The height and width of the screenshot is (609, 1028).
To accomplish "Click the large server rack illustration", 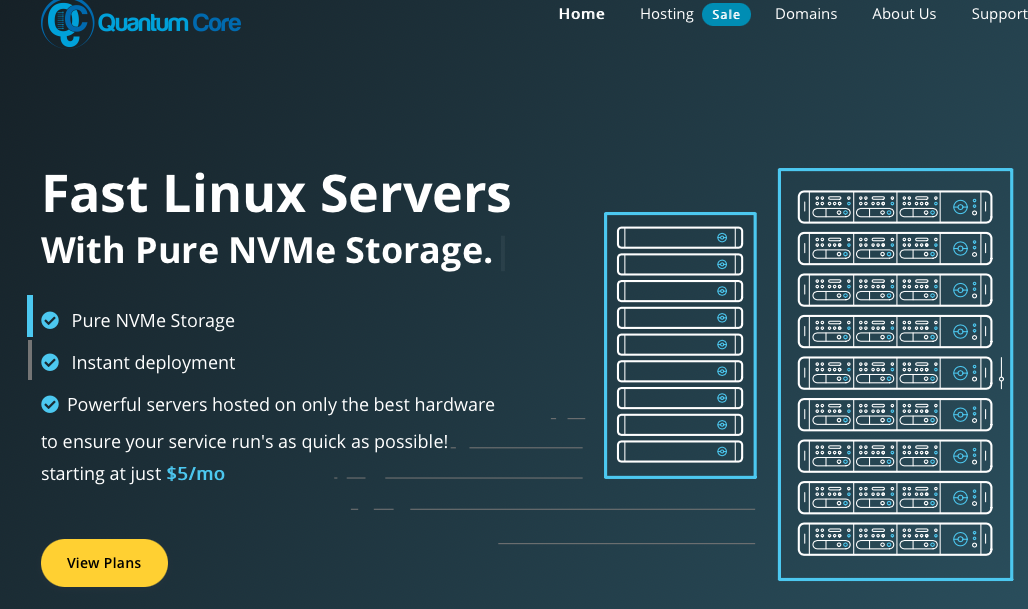I will pos(894,373).
